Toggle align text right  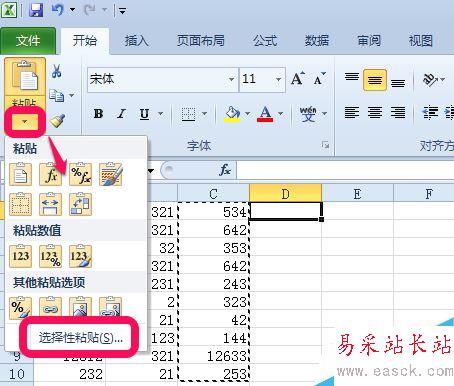(398, 113)
